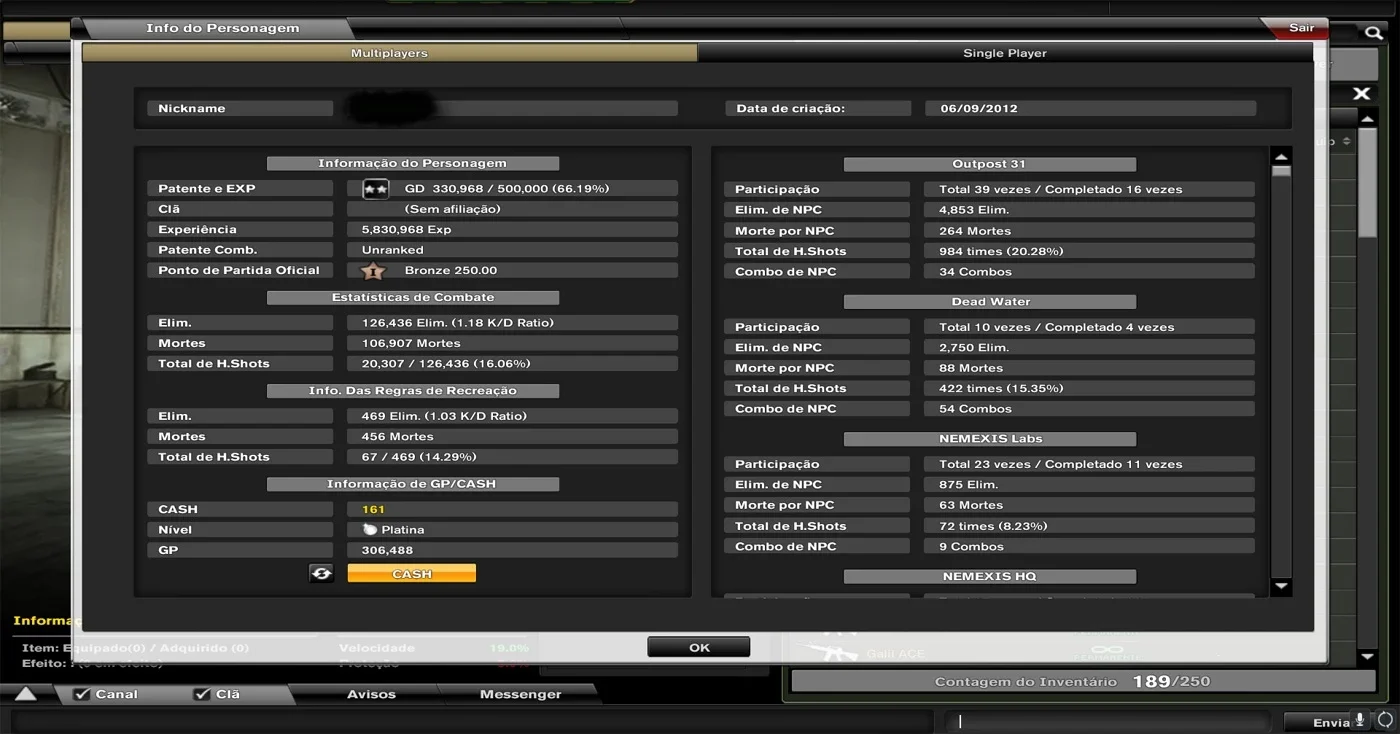Click the Estatísticas de Combate header
The width and height of the screenshot is (1400, 734).
tap(412, 297)
